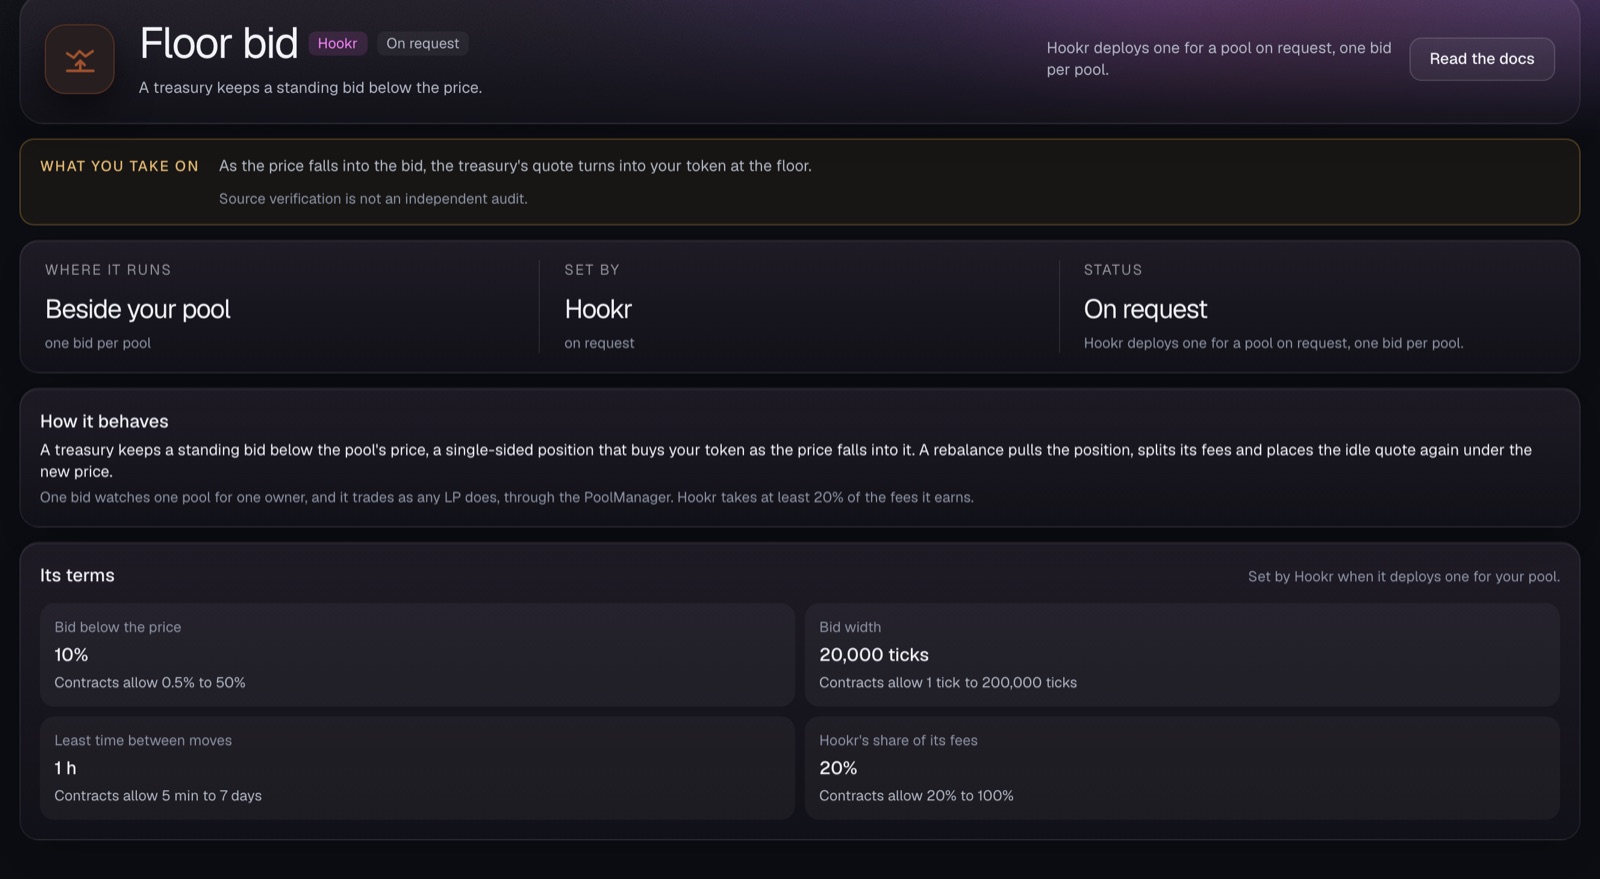Viewport: 1600px width, 879px height.
Task: Click 'one bid per pool' under Beside your pool
Action: pos(98,343)
